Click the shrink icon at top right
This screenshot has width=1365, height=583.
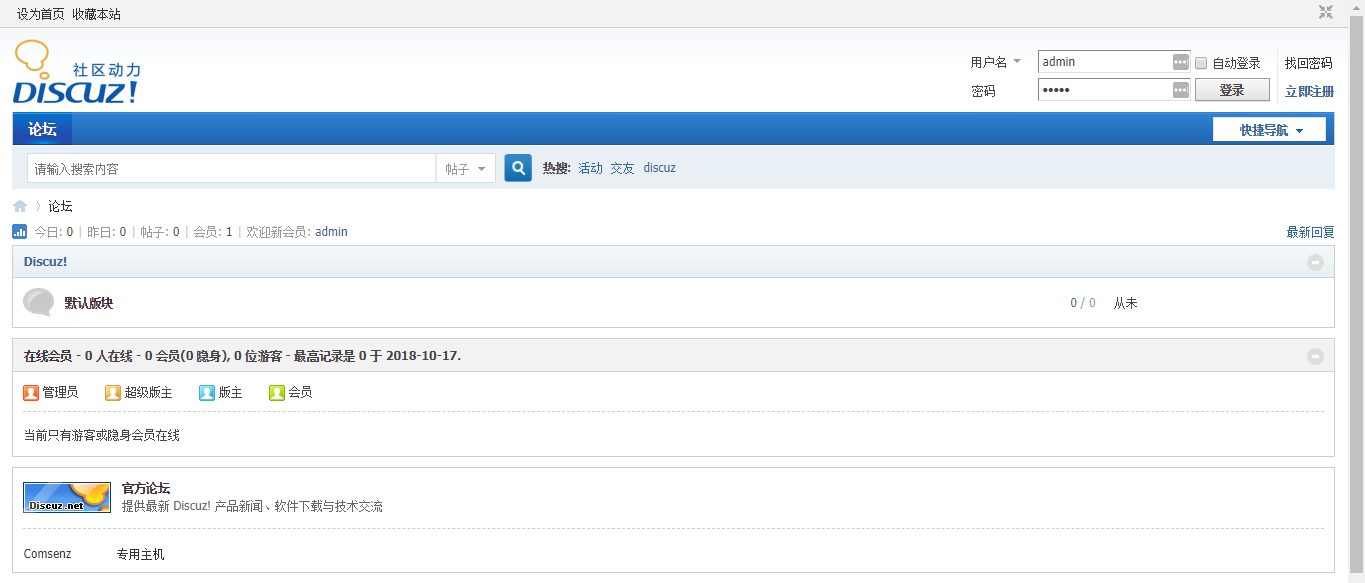click(x=1325, y=12)
